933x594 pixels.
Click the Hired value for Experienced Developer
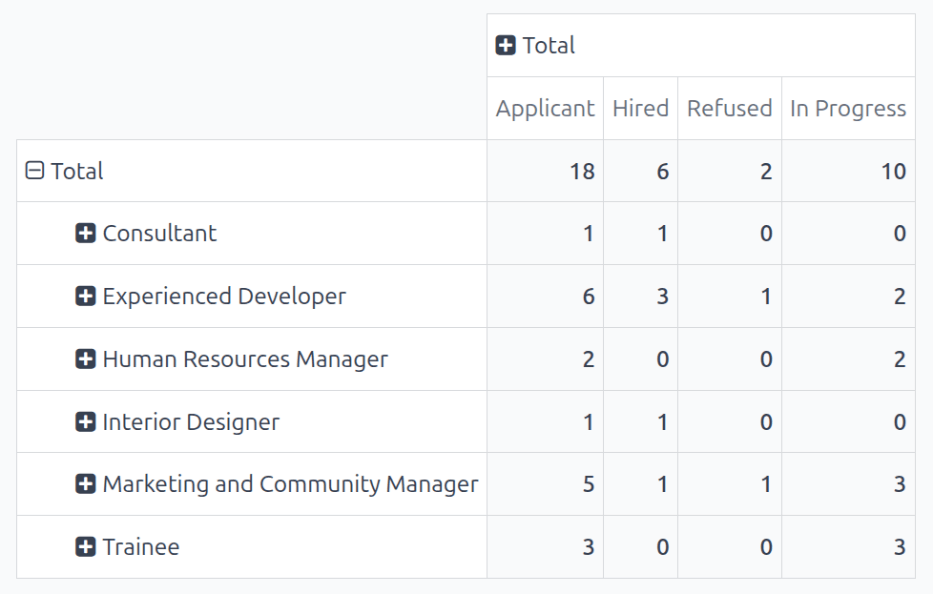click(x=663, y=296)
